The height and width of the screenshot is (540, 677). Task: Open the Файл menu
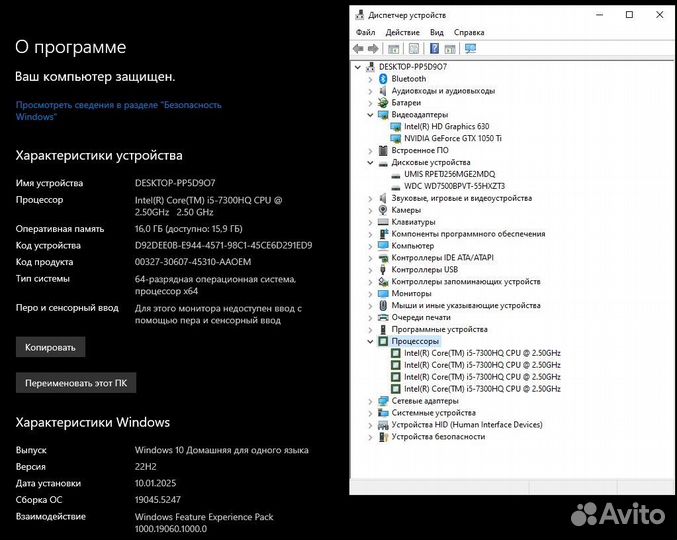365,32
